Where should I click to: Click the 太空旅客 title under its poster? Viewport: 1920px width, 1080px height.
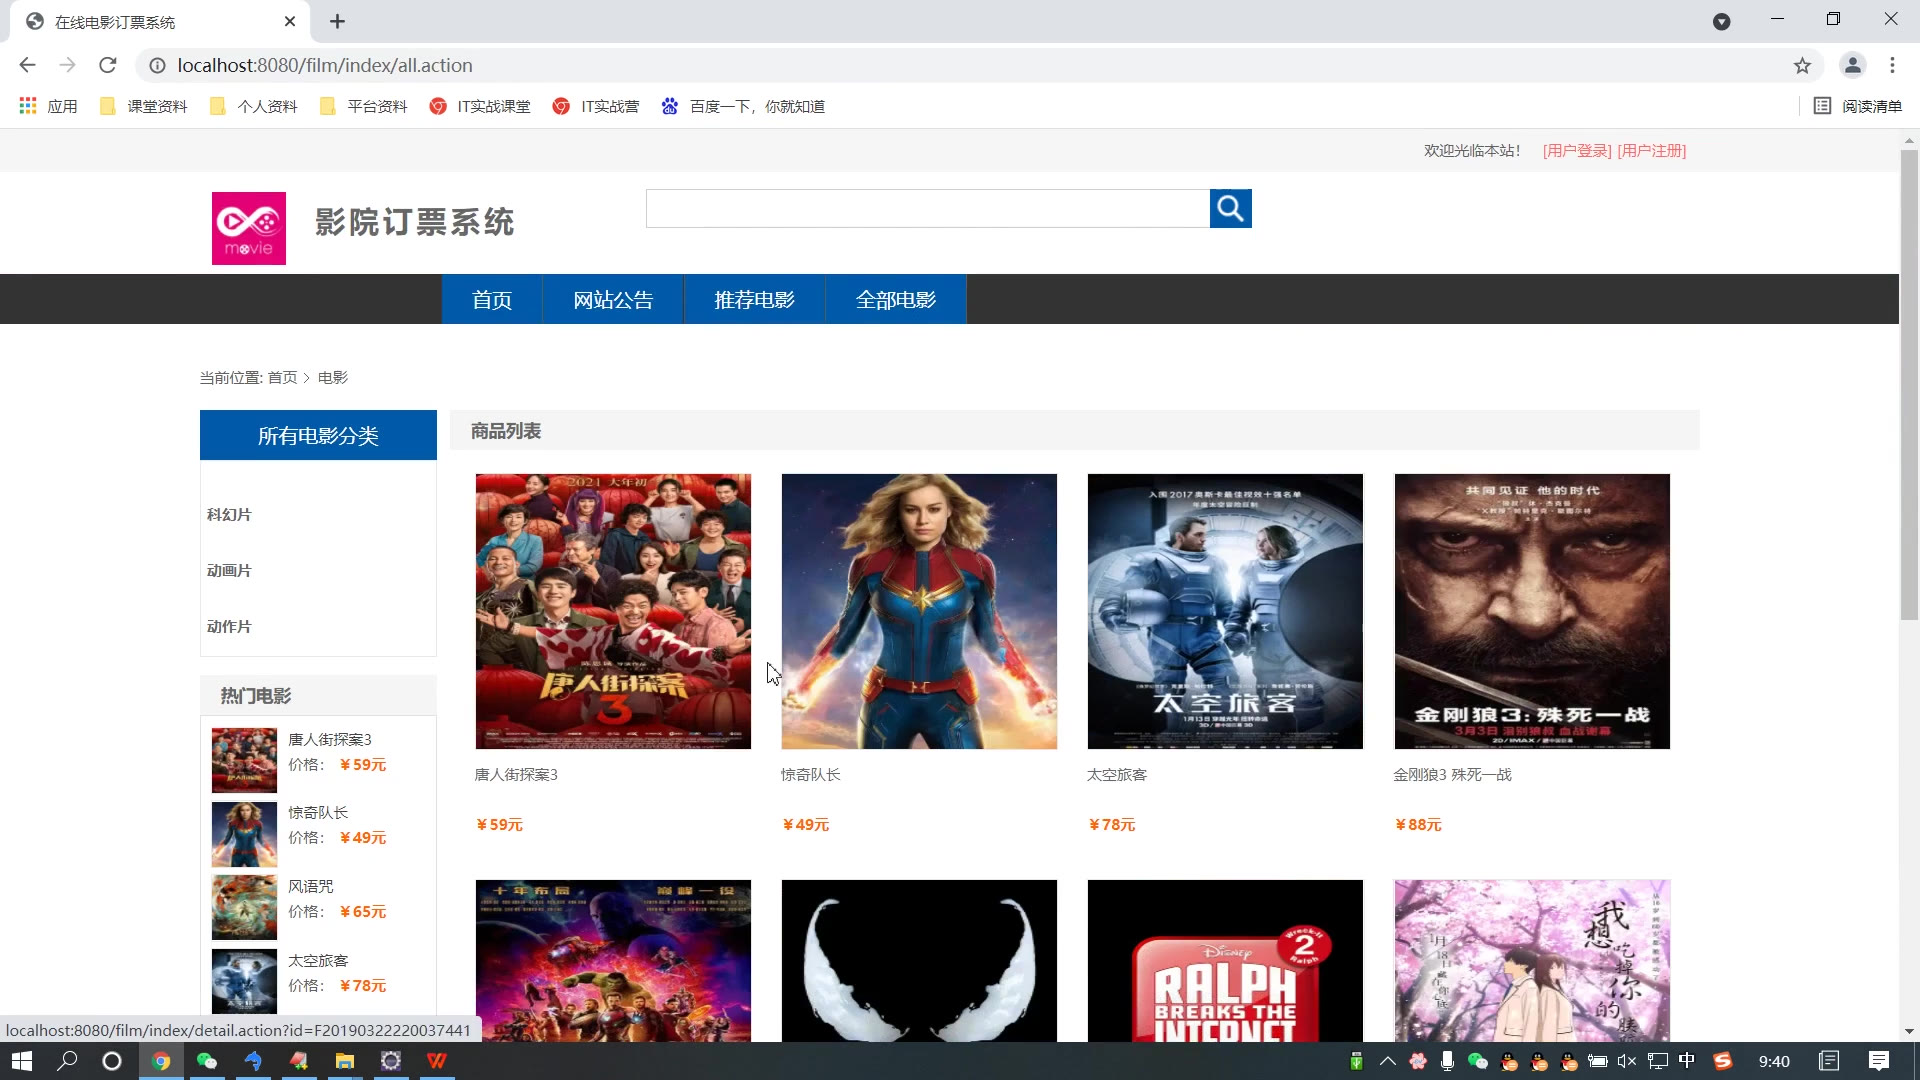[1117, 775]
